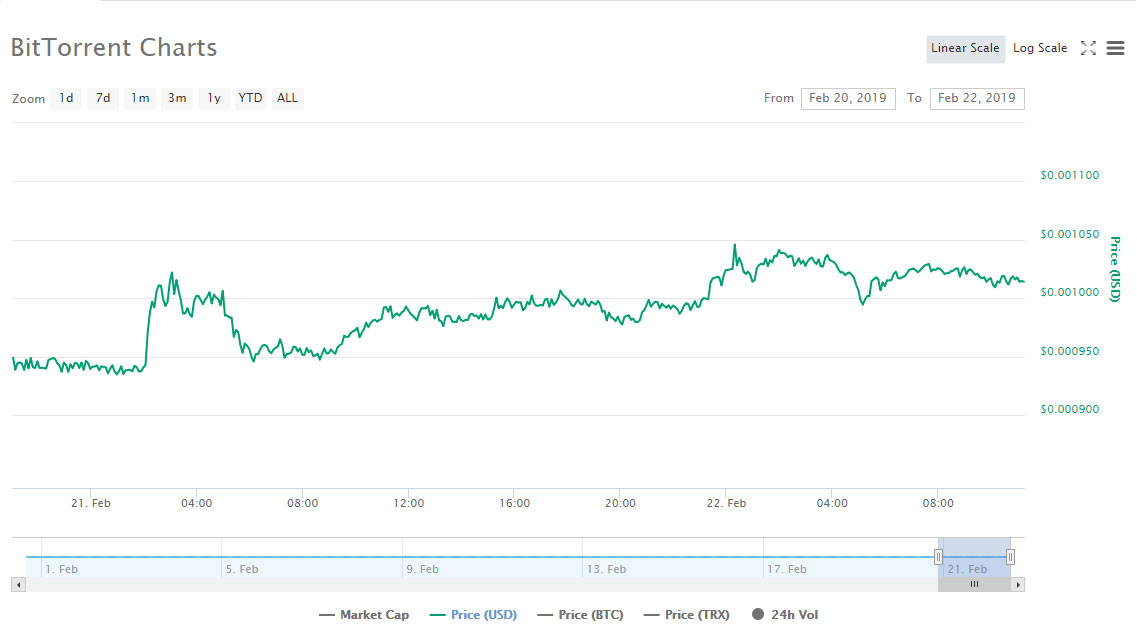Click the navigator scroll left arrow

coord(19,584)
